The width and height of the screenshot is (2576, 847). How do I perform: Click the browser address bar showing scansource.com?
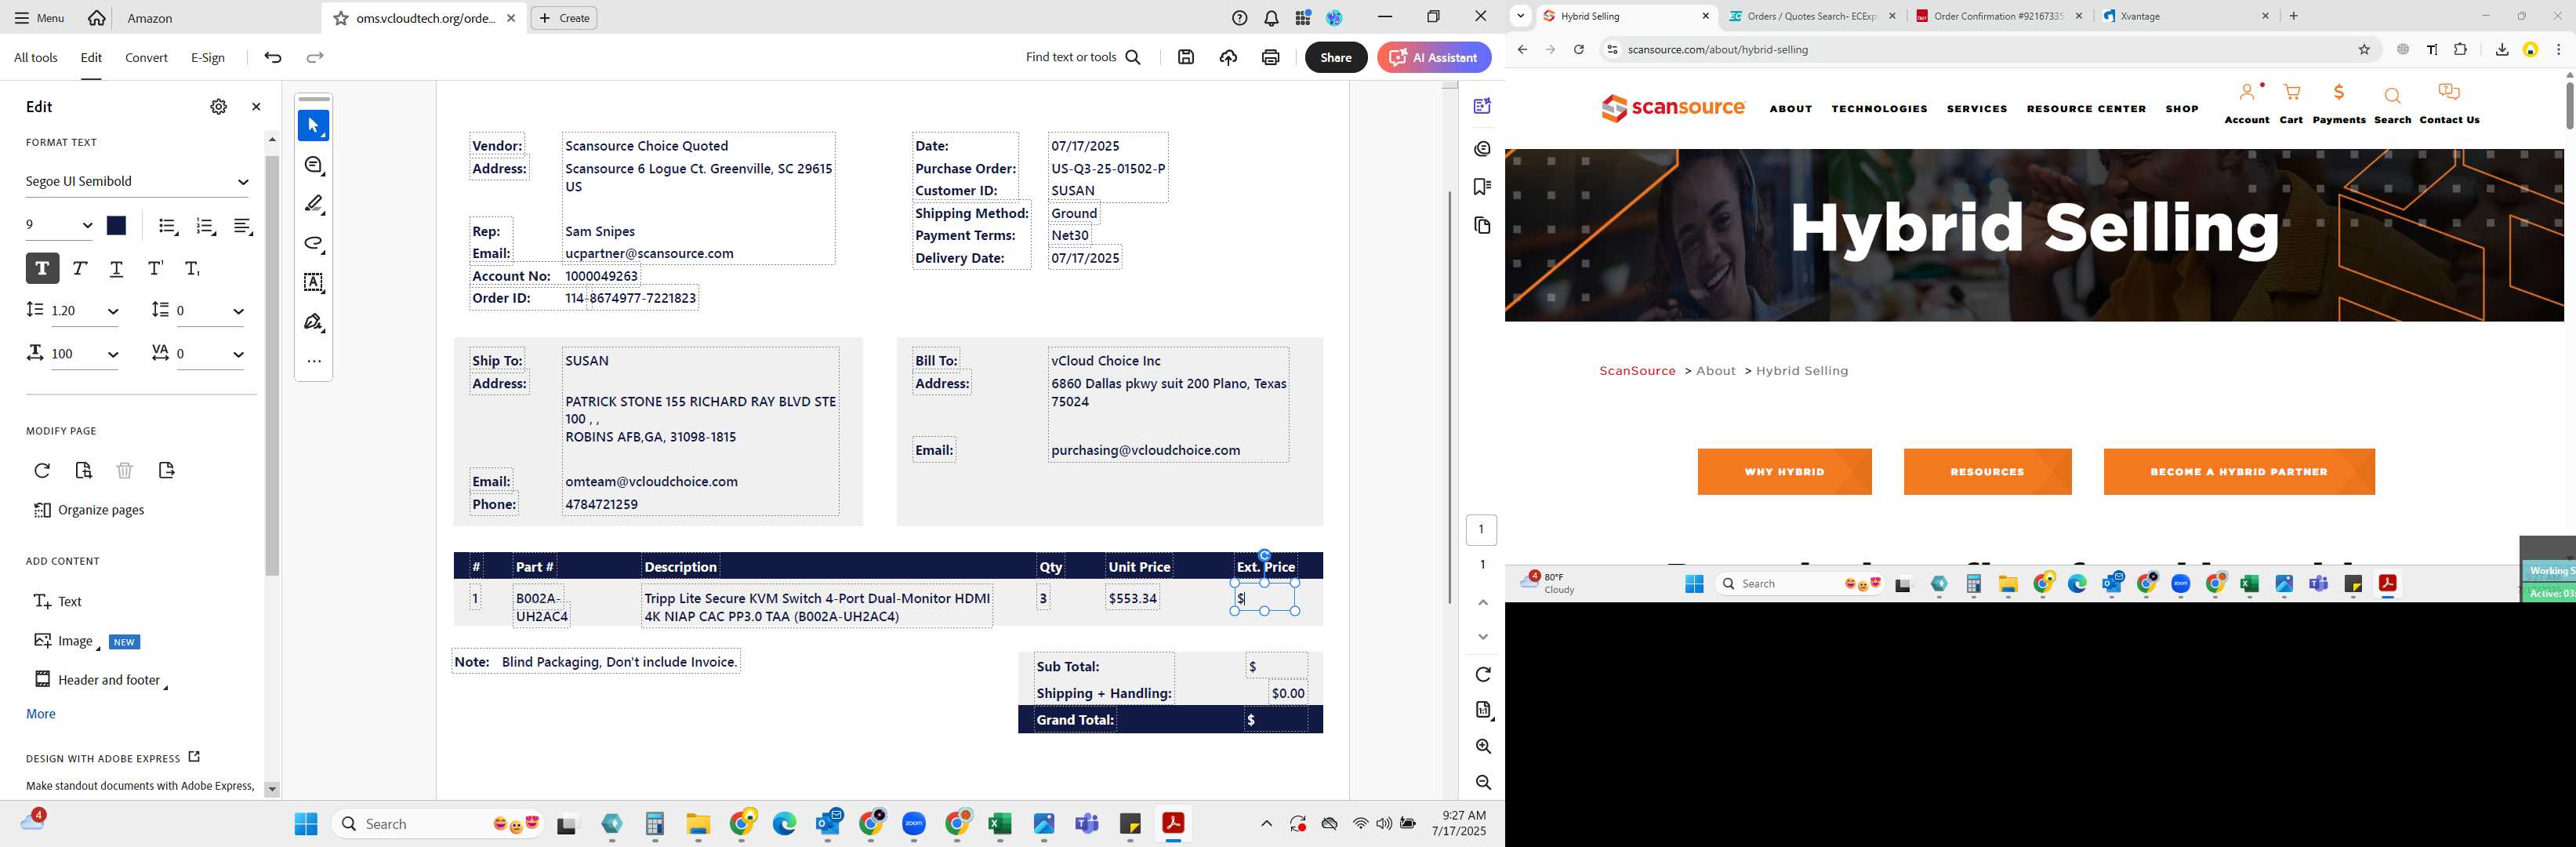[1980, 50]
